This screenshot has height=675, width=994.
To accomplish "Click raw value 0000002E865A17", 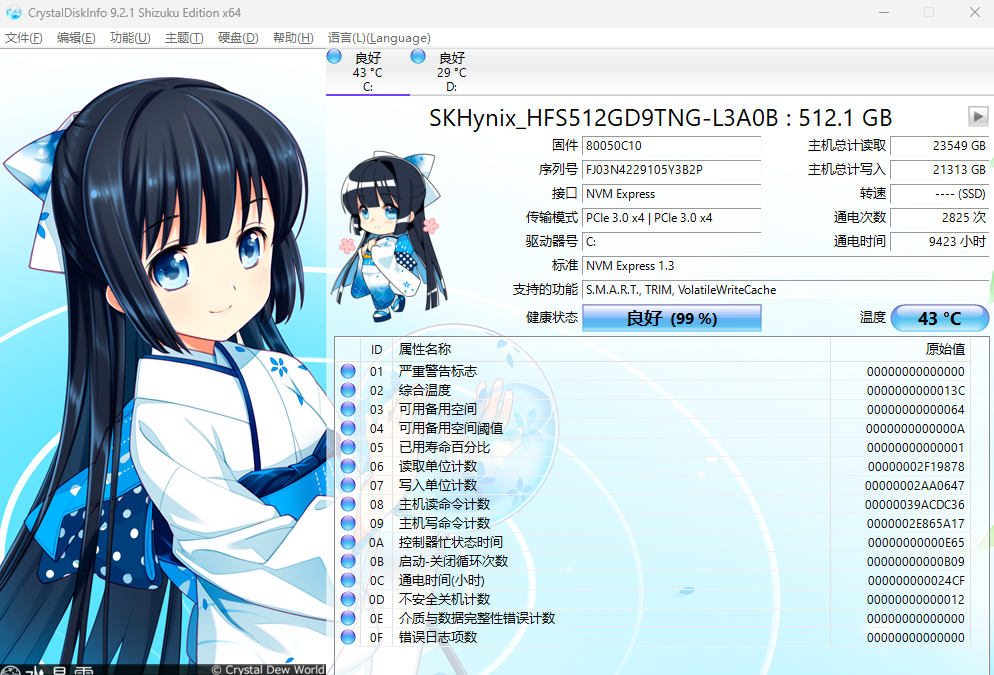I will pyautogui.click(x=915, y=524).
